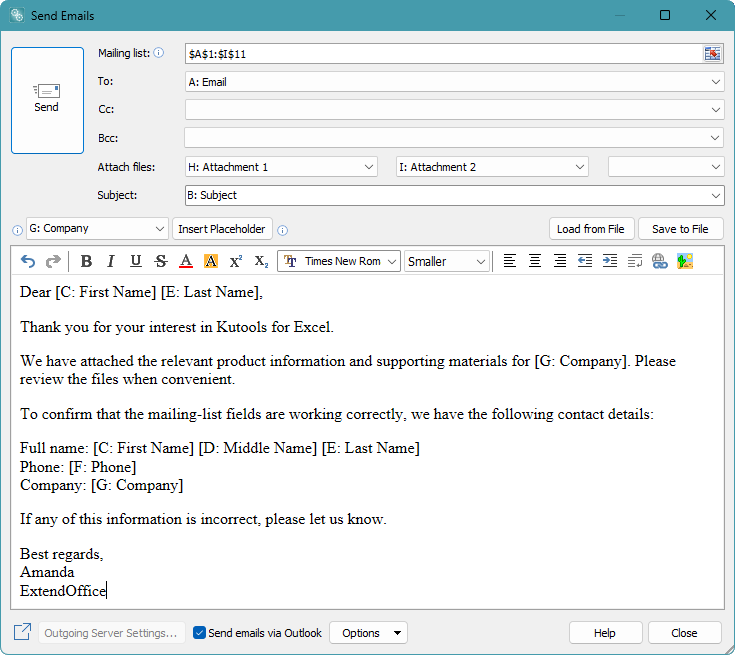Viewport: 735px width, 655px height.
Task: Click Load from File button
Action: (592, 229)
